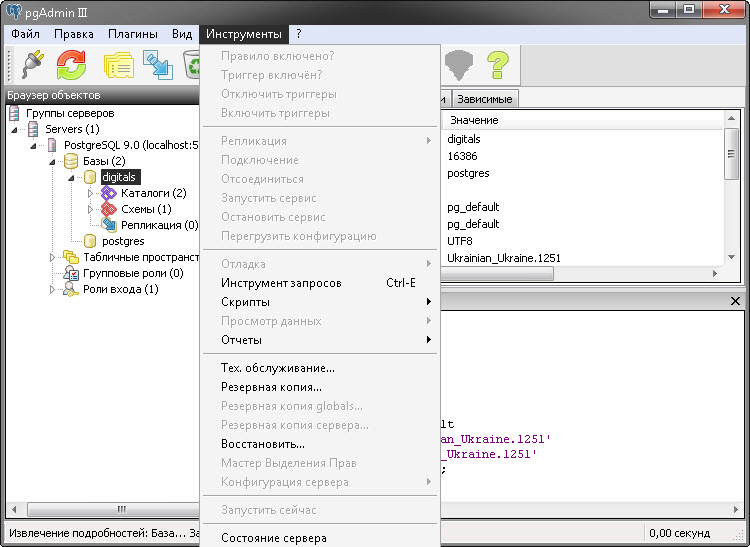Click the Значение column header
Viewport: 750px width, 547px height.
(x=474, y=120)
